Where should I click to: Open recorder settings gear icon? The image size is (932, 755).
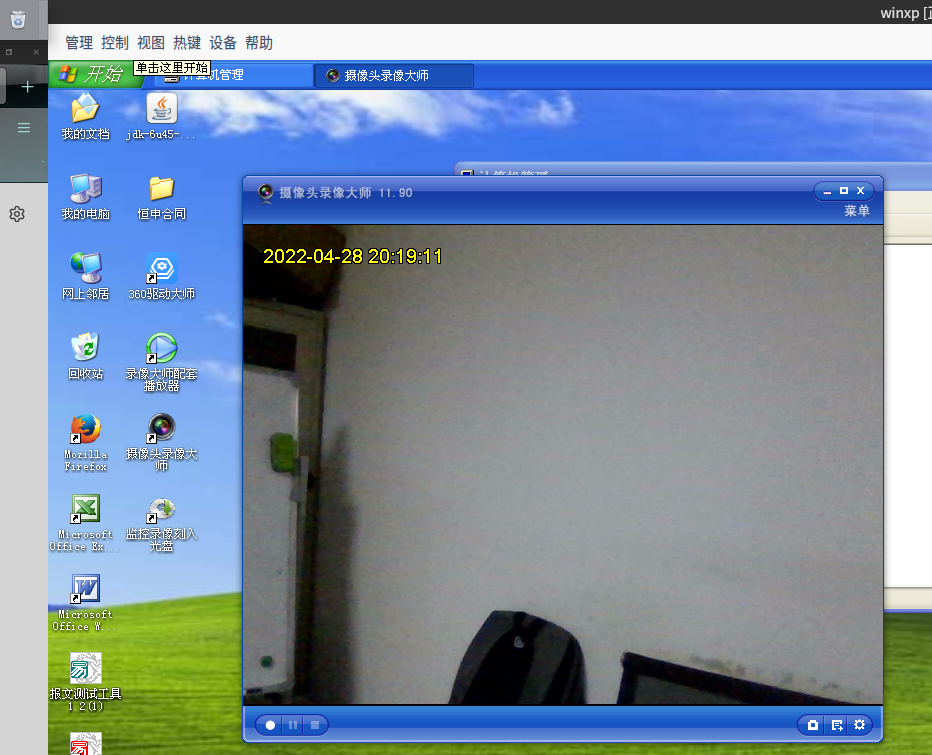click(x=859, y=725)
